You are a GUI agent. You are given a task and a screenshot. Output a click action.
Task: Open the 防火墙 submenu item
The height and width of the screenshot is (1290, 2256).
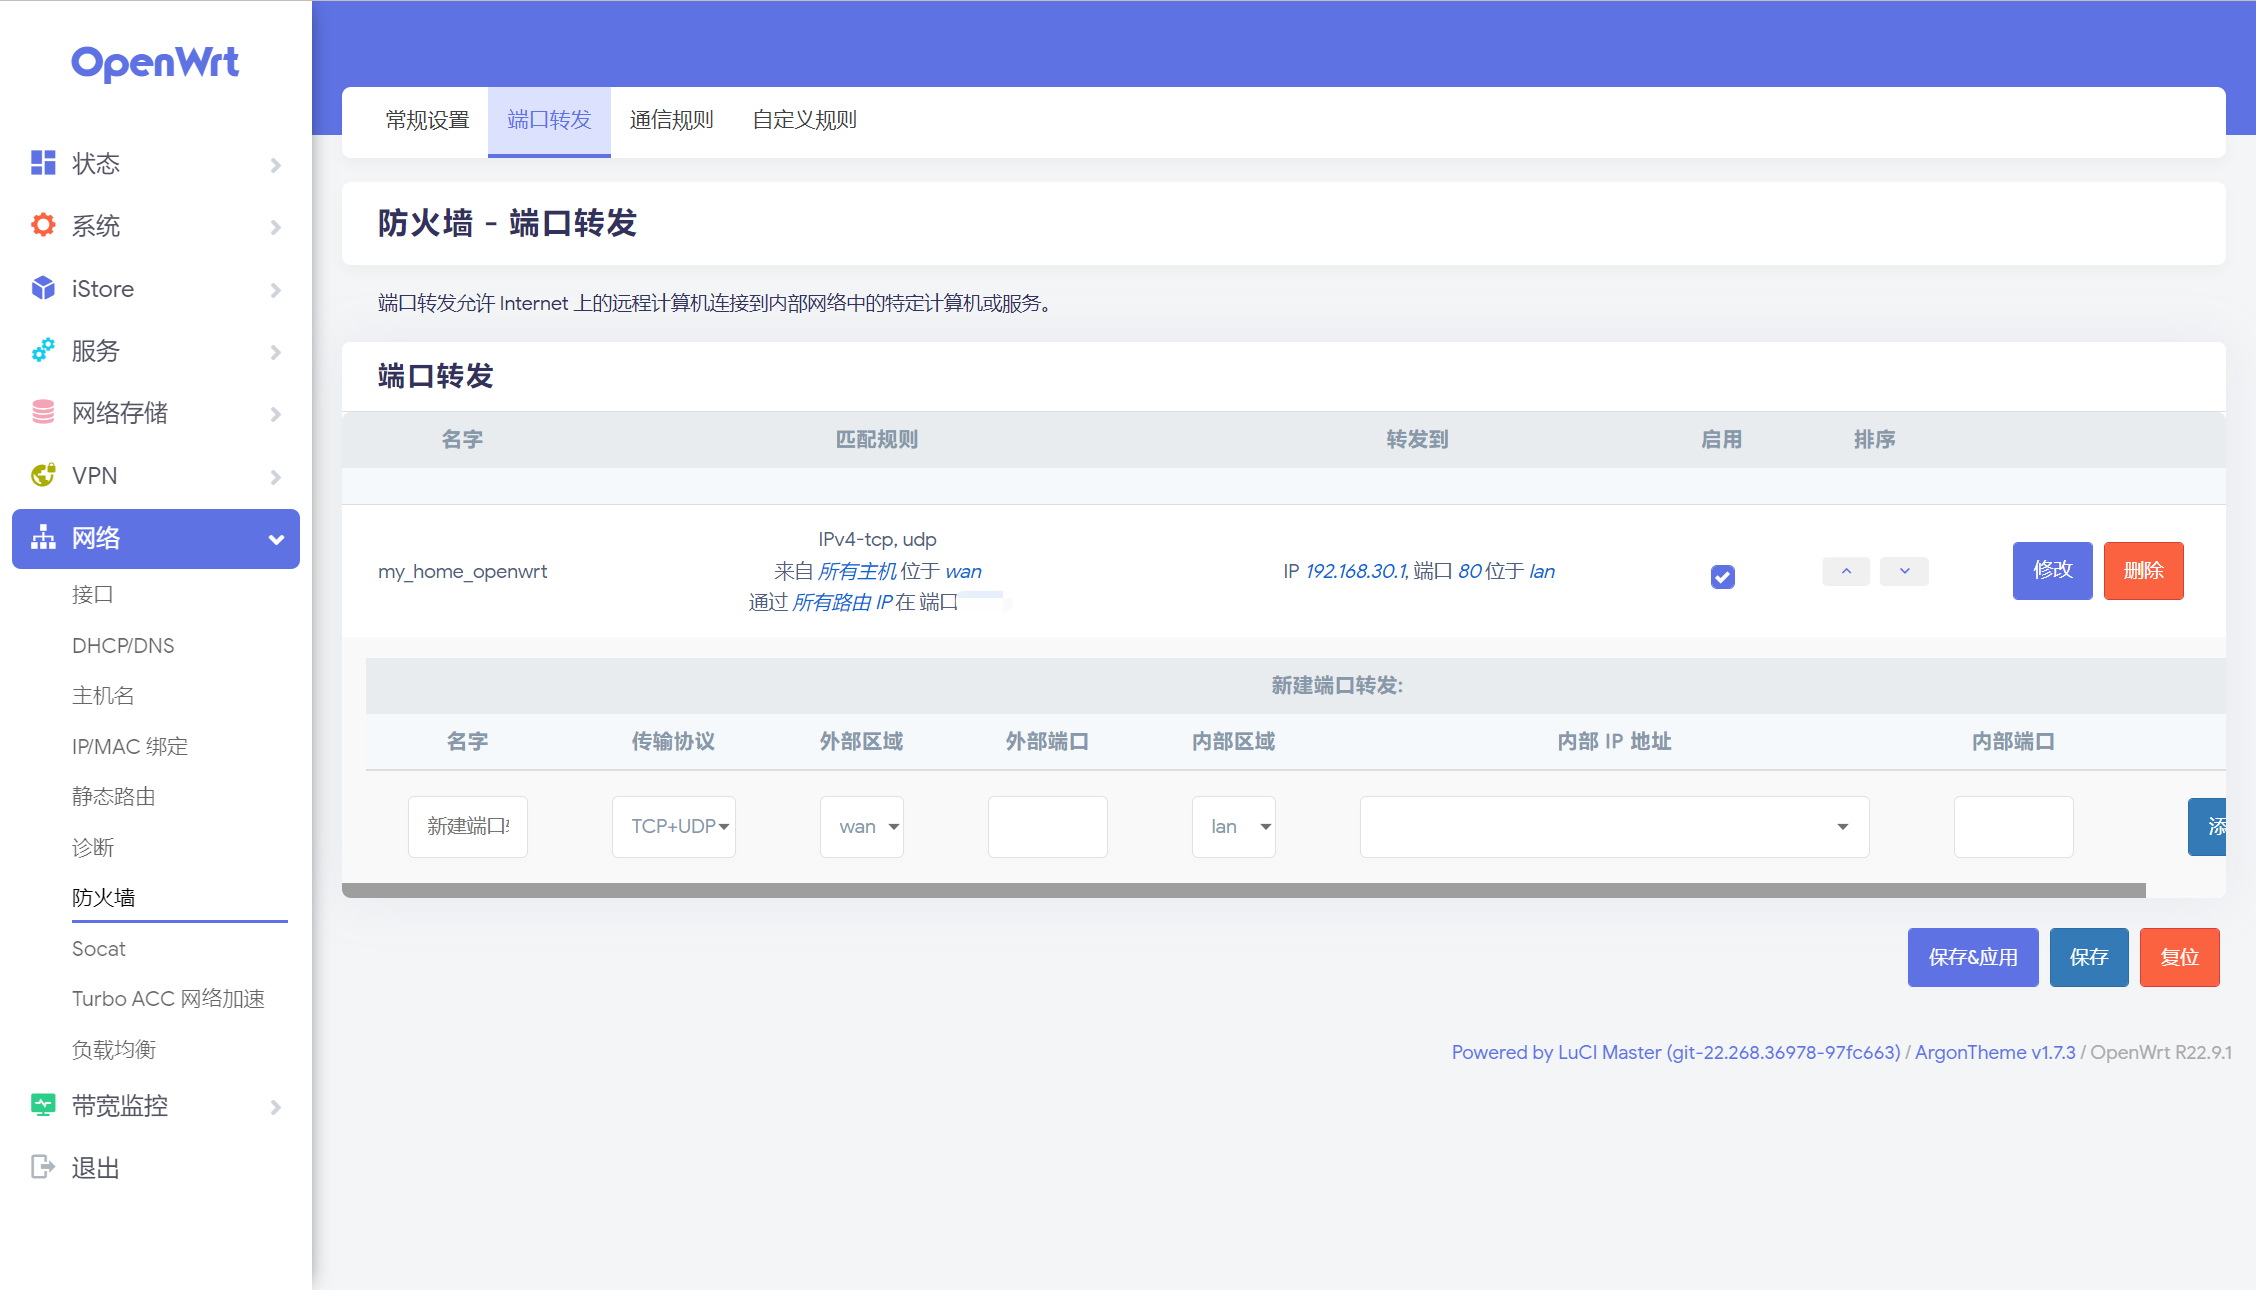pyautogui.click(x=103, y=897)
